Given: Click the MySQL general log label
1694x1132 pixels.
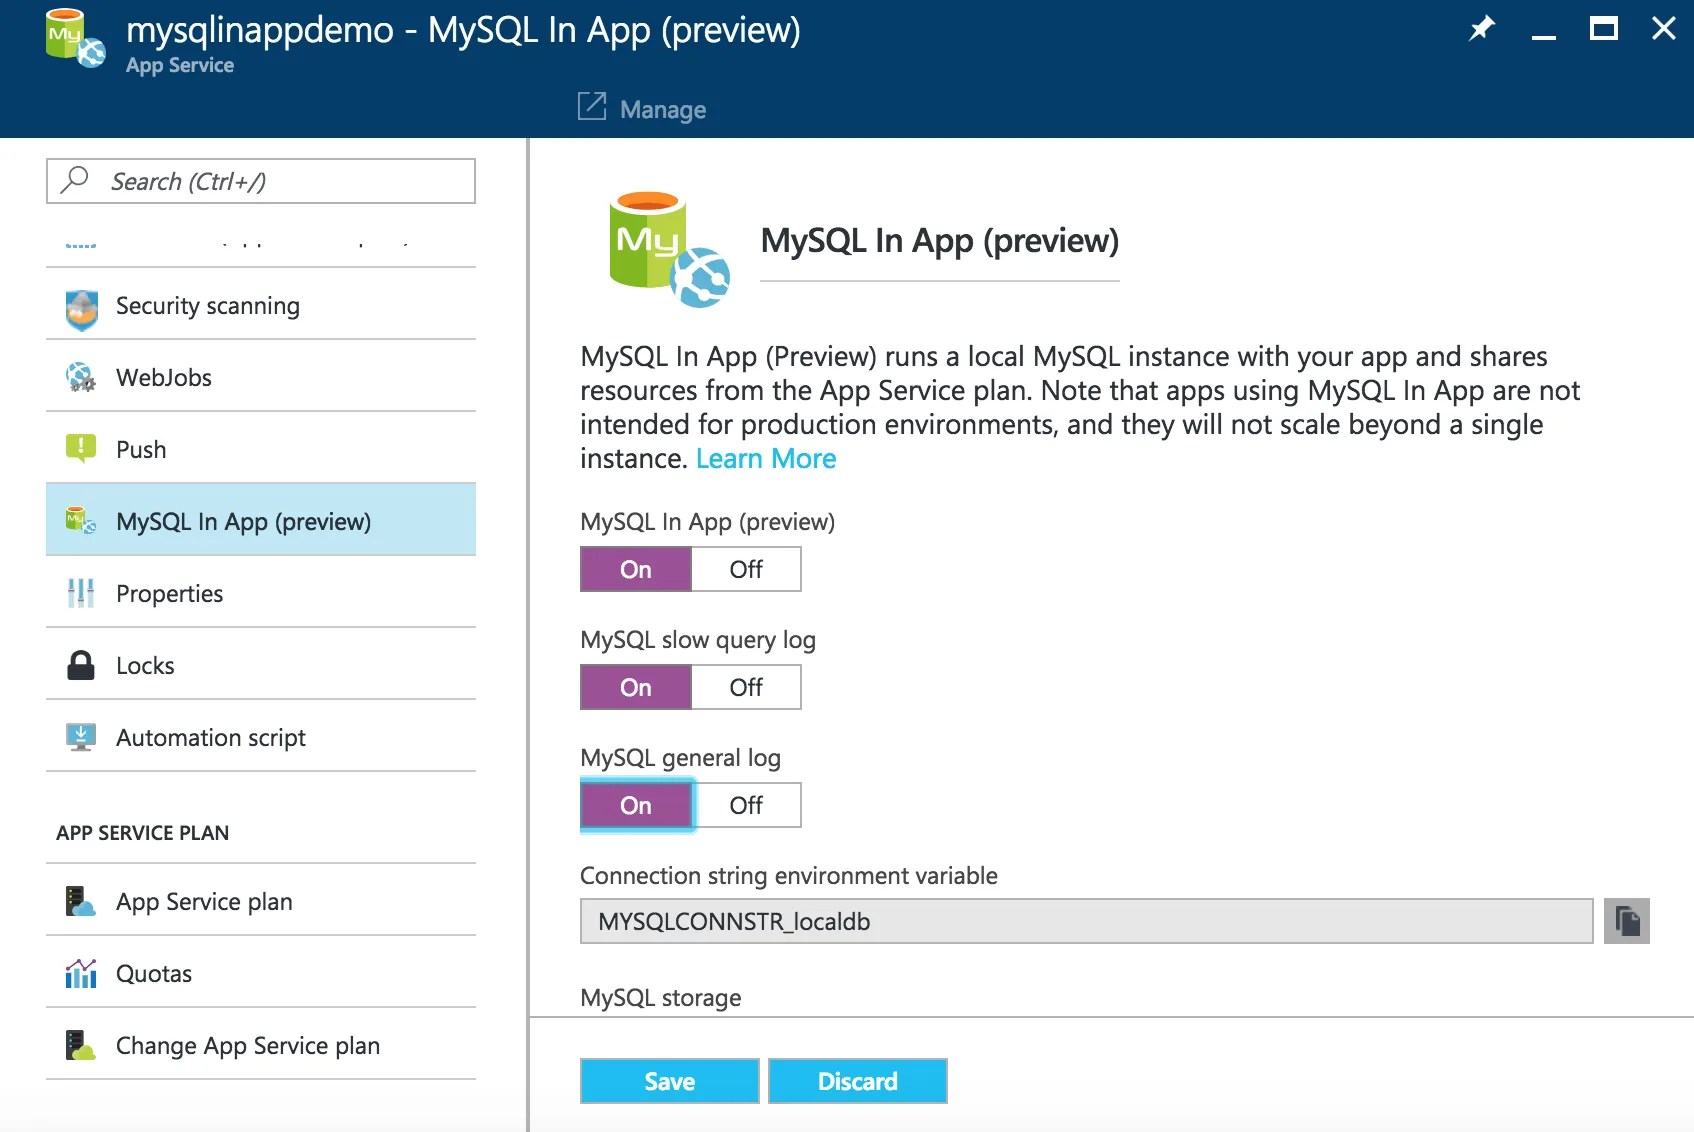Looking at the screenshot, I should [x=680, y=758].
